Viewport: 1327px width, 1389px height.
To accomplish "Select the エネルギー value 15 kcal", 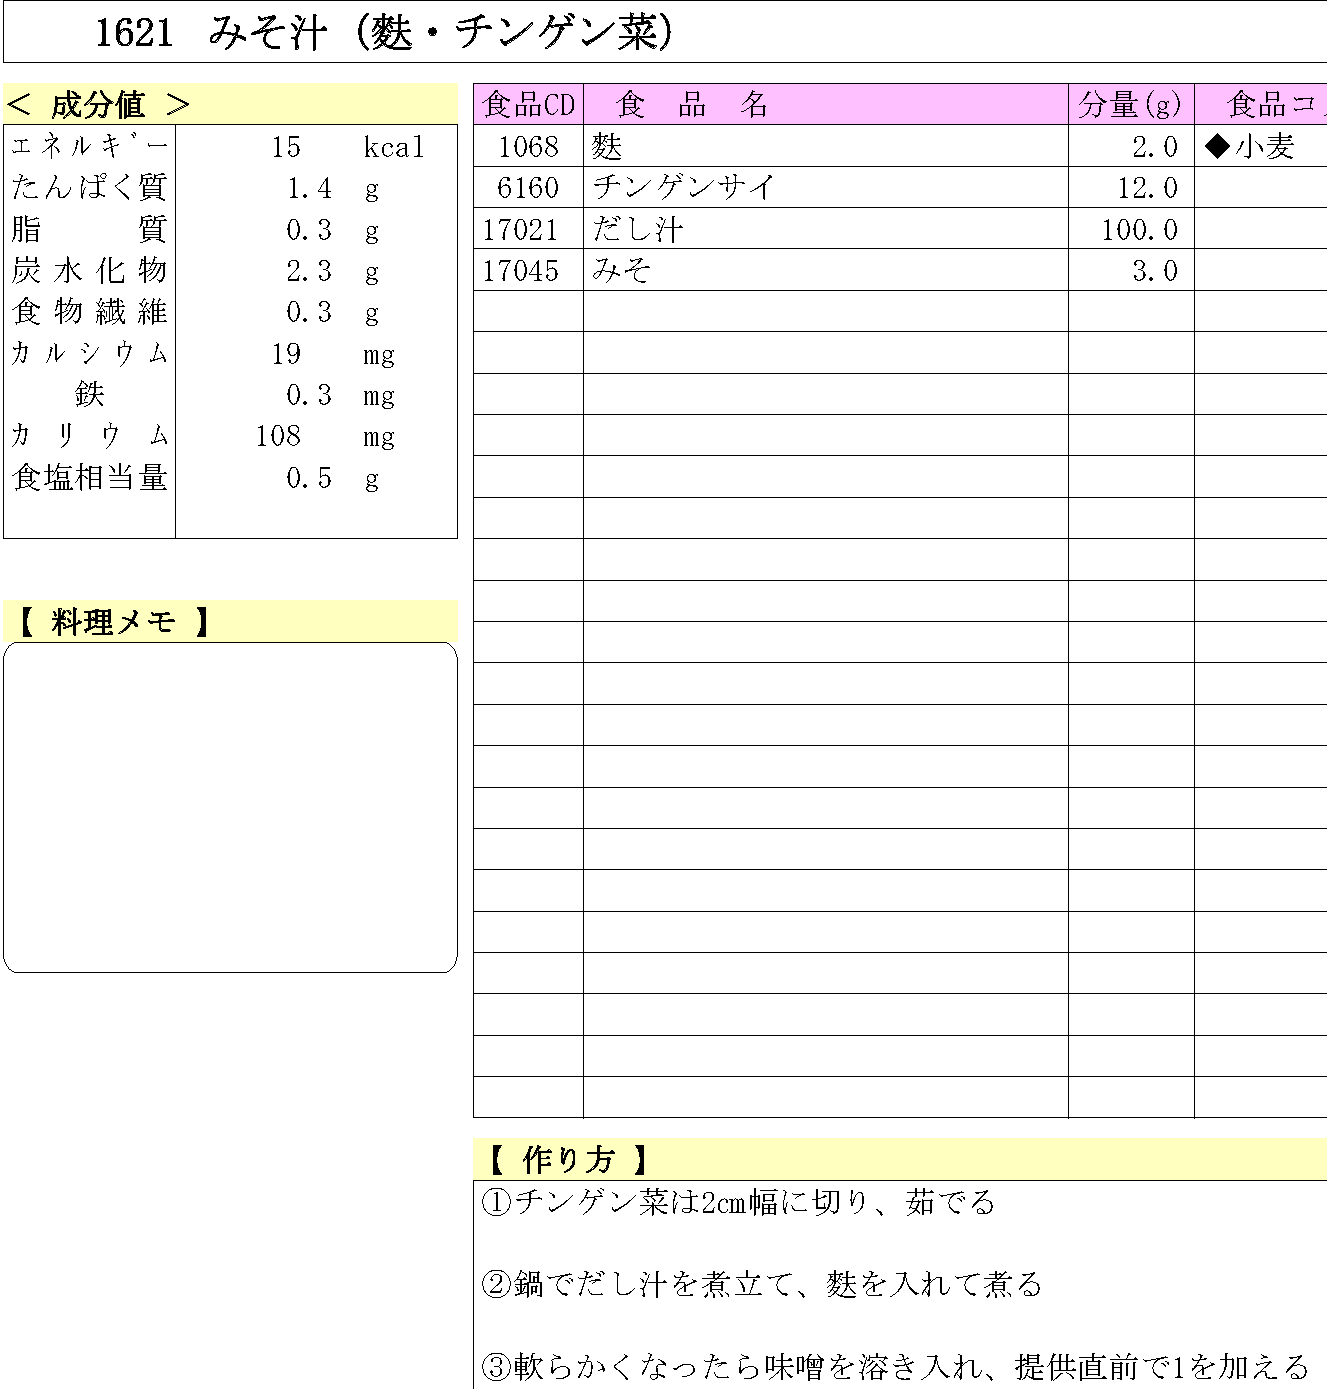I will 286,147.
